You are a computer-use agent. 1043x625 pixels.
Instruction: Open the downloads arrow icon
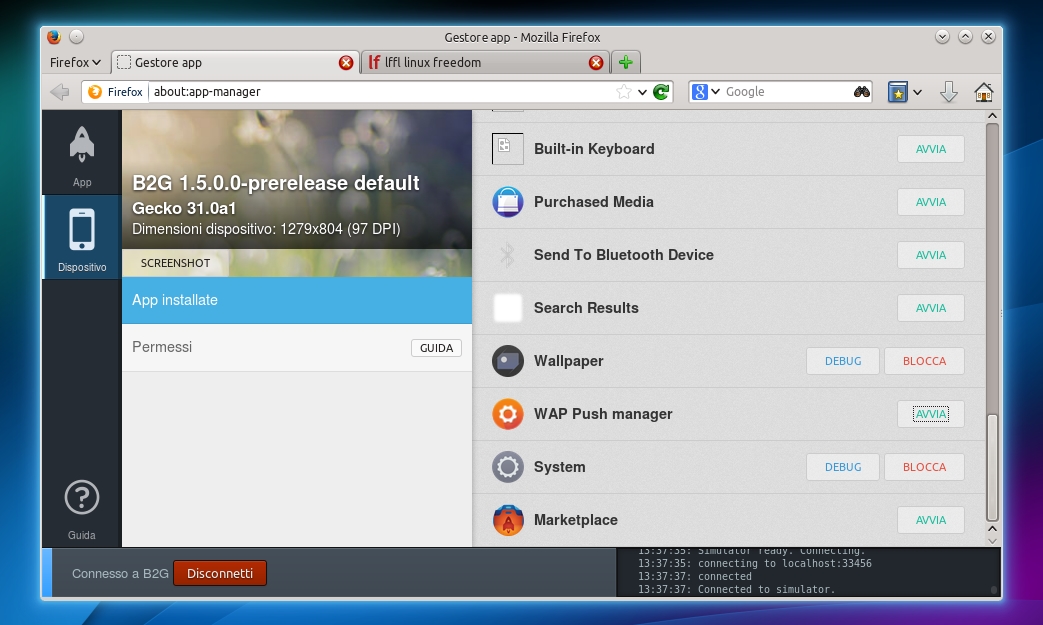949,92
